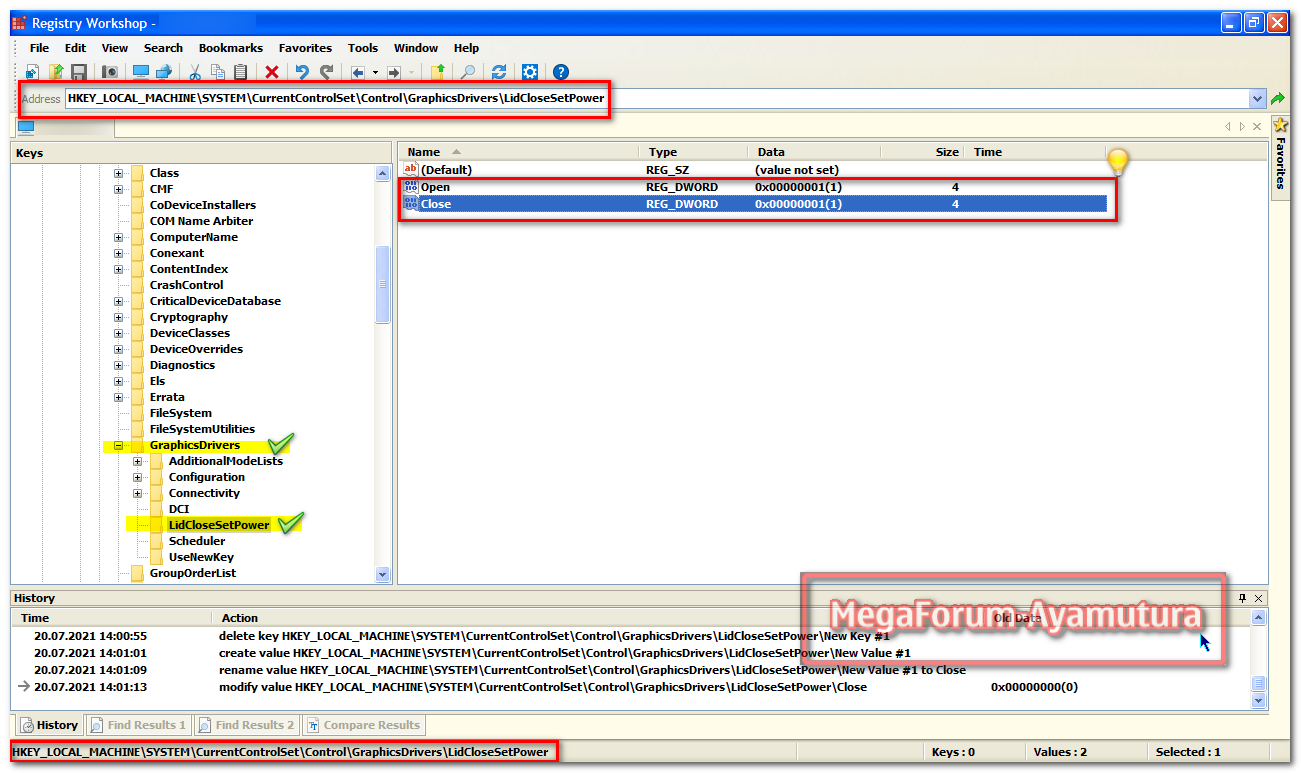
Task: Click the Undo arrow icon
Action: 302,72
